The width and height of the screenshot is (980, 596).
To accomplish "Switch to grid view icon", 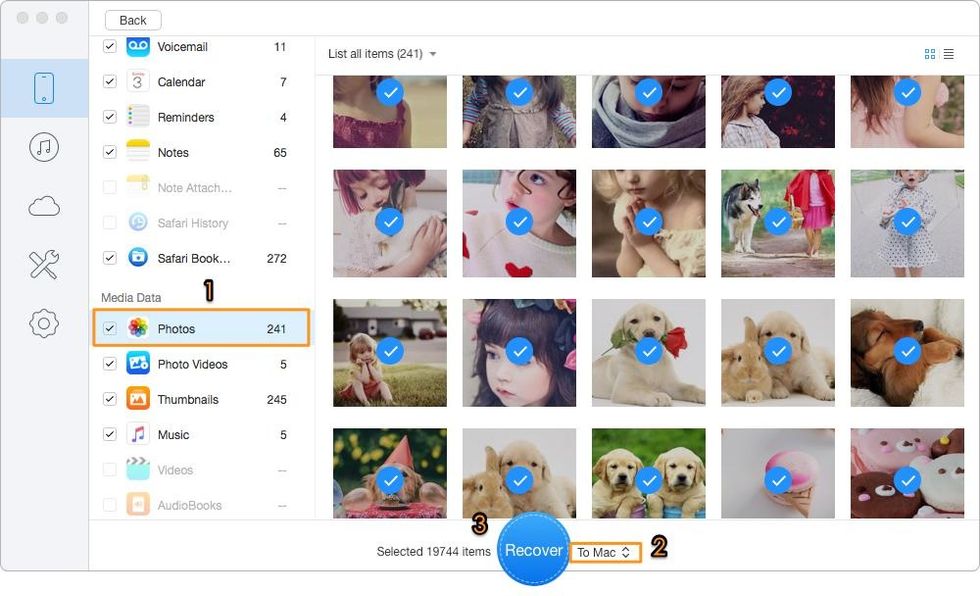I will pos(930,54).
